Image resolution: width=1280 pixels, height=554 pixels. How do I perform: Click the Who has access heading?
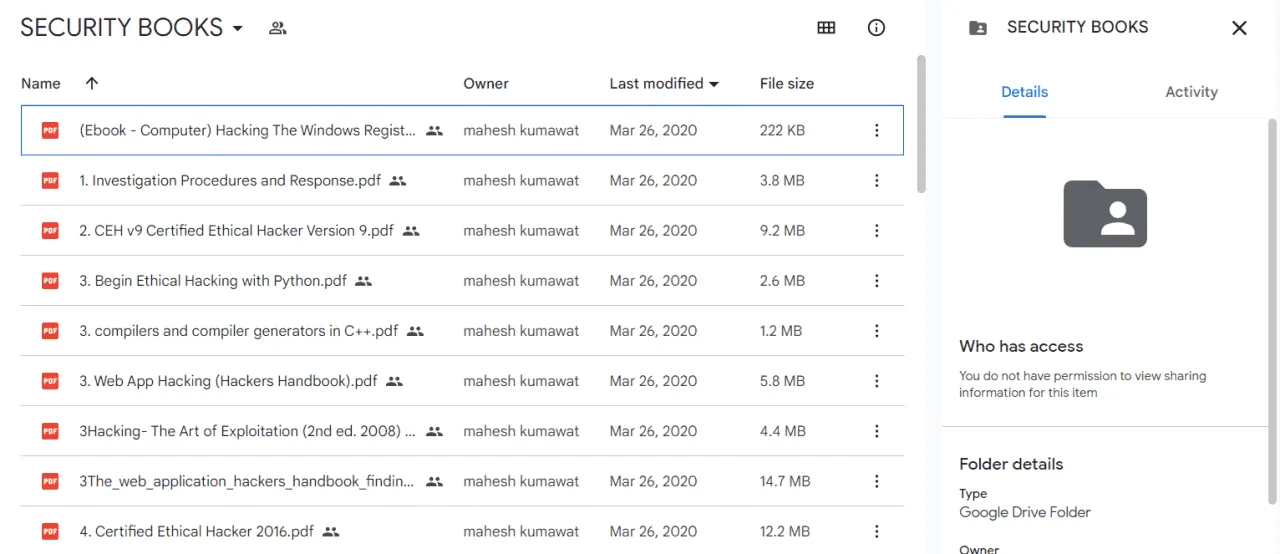coord(1021,346)
